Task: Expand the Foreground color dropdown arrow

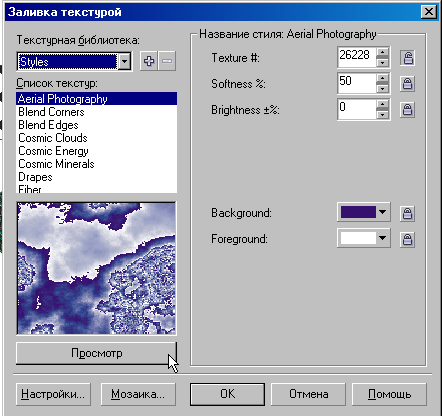Action: [383, 238]
